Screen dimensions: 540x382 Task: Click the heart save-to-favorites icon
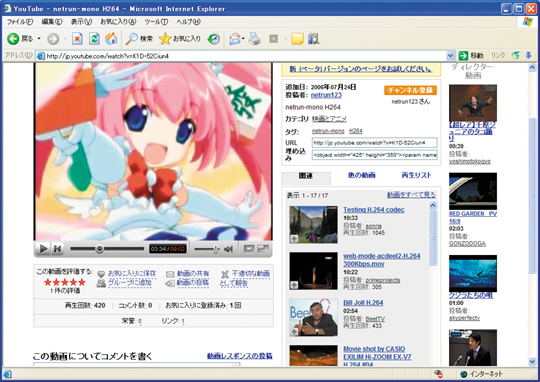click(x=101, y=274)
